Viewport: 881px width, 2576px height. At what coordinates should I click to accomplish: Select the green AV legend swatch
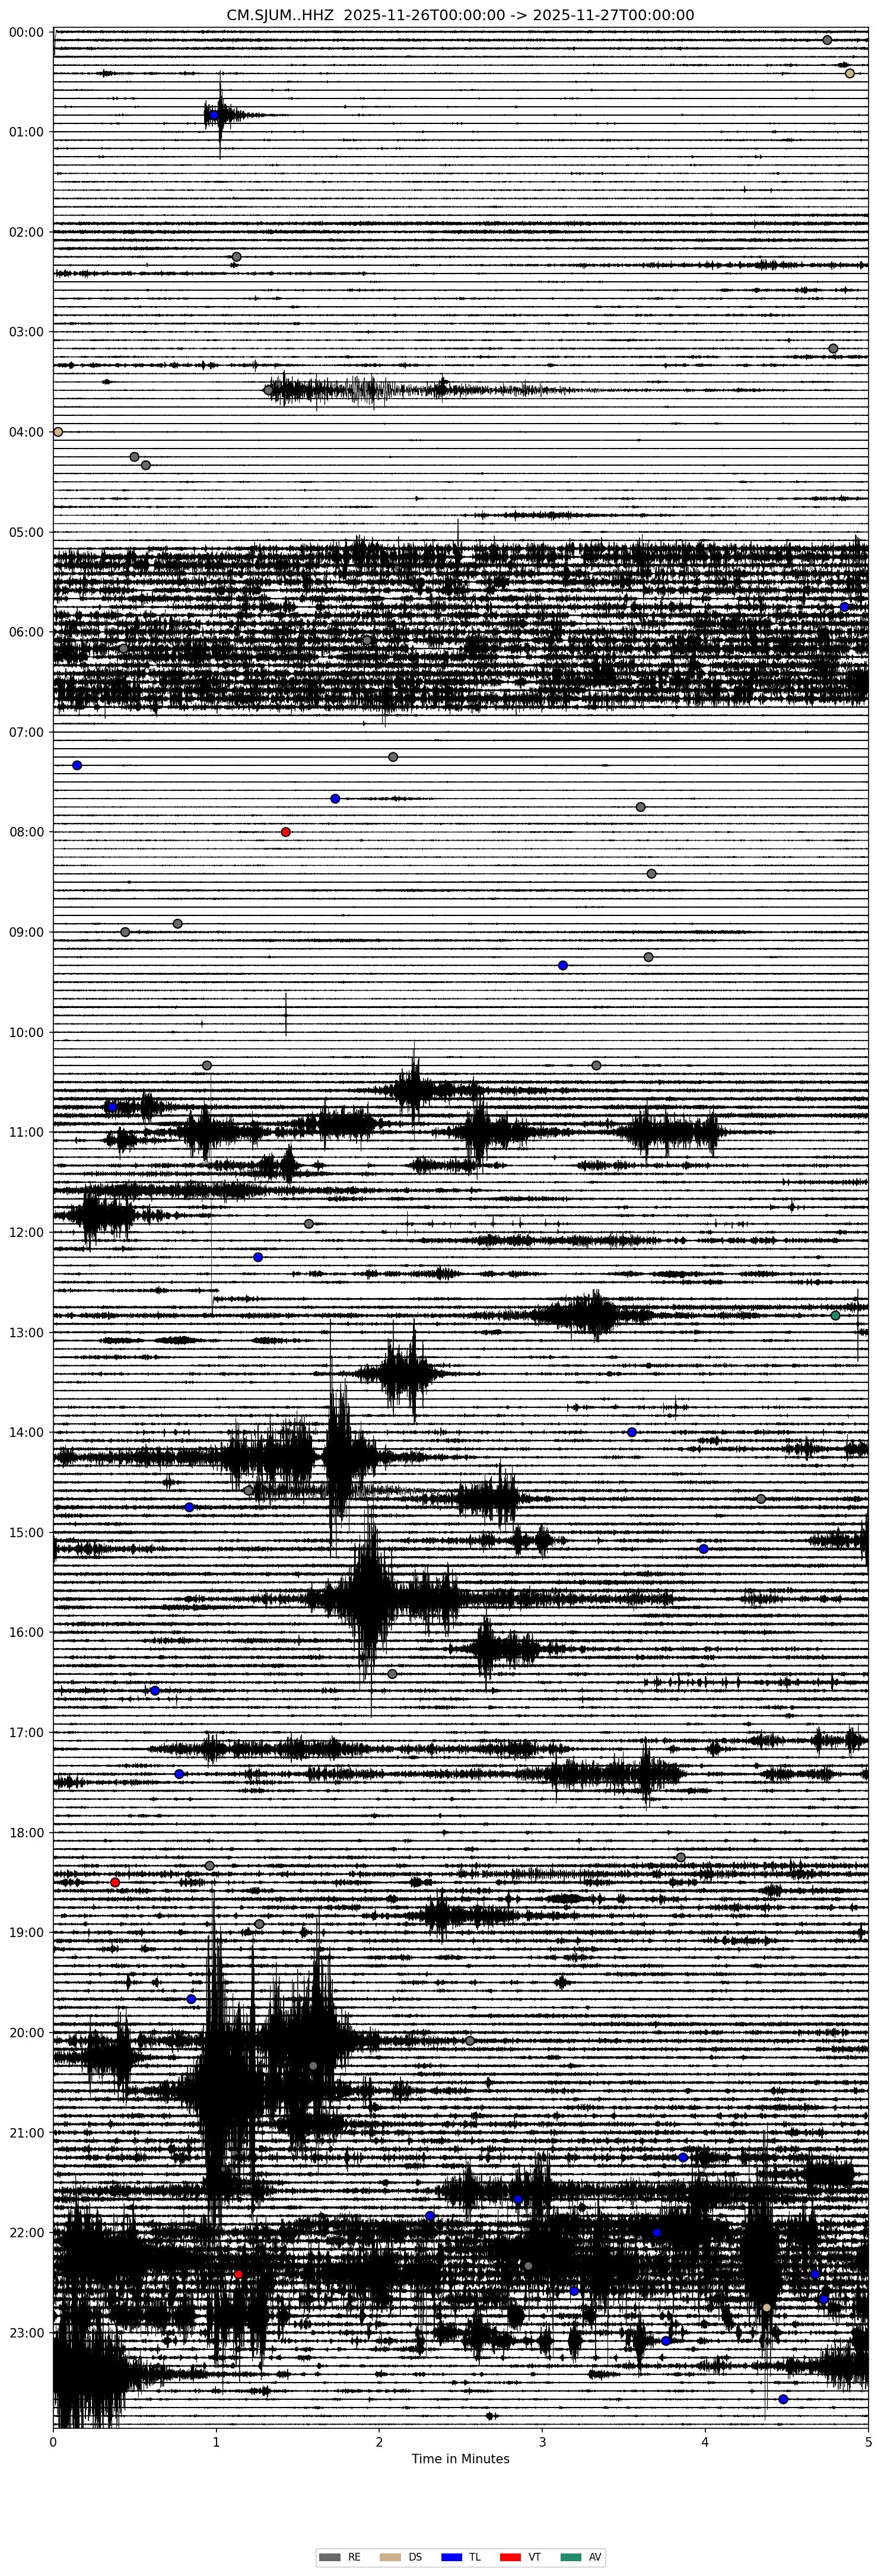pos(571,2557)
